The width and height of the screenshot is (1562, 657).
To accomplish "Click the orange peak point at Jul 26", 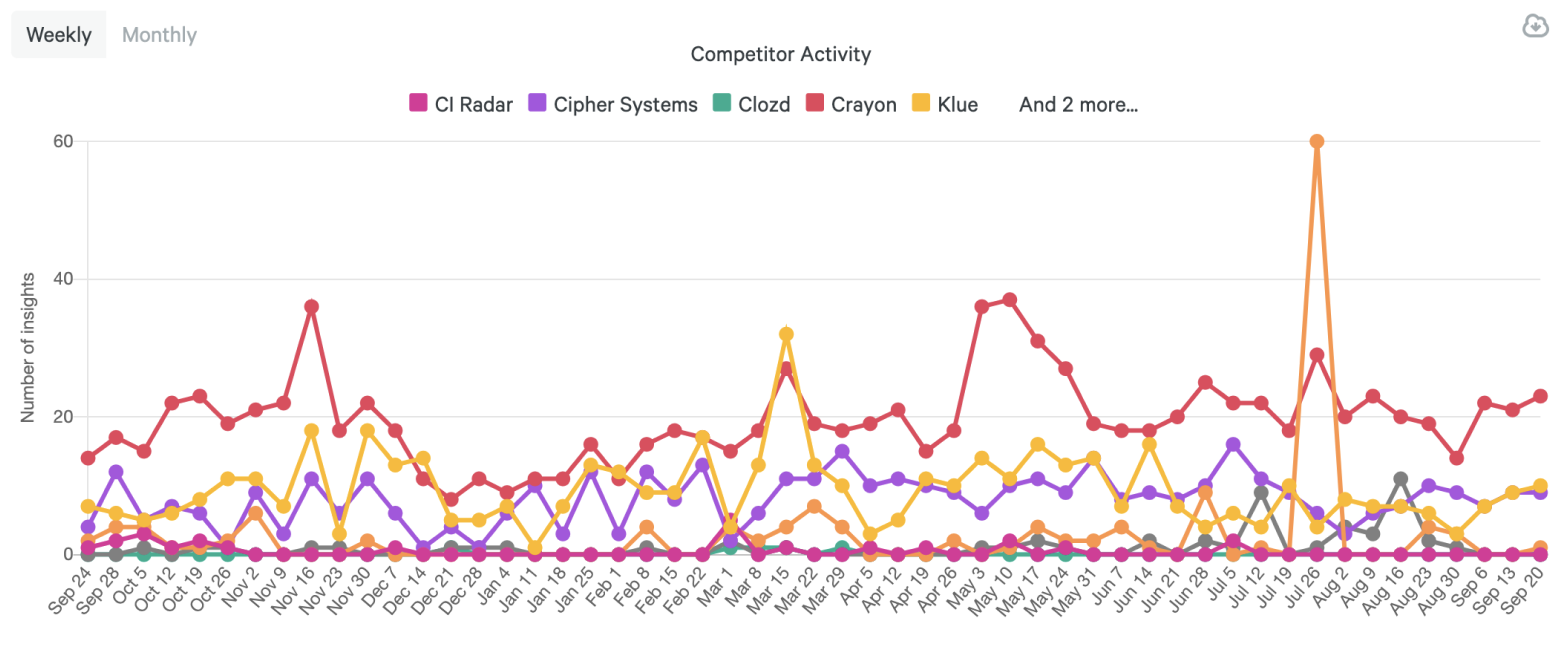I will [x=1317, y=141].
